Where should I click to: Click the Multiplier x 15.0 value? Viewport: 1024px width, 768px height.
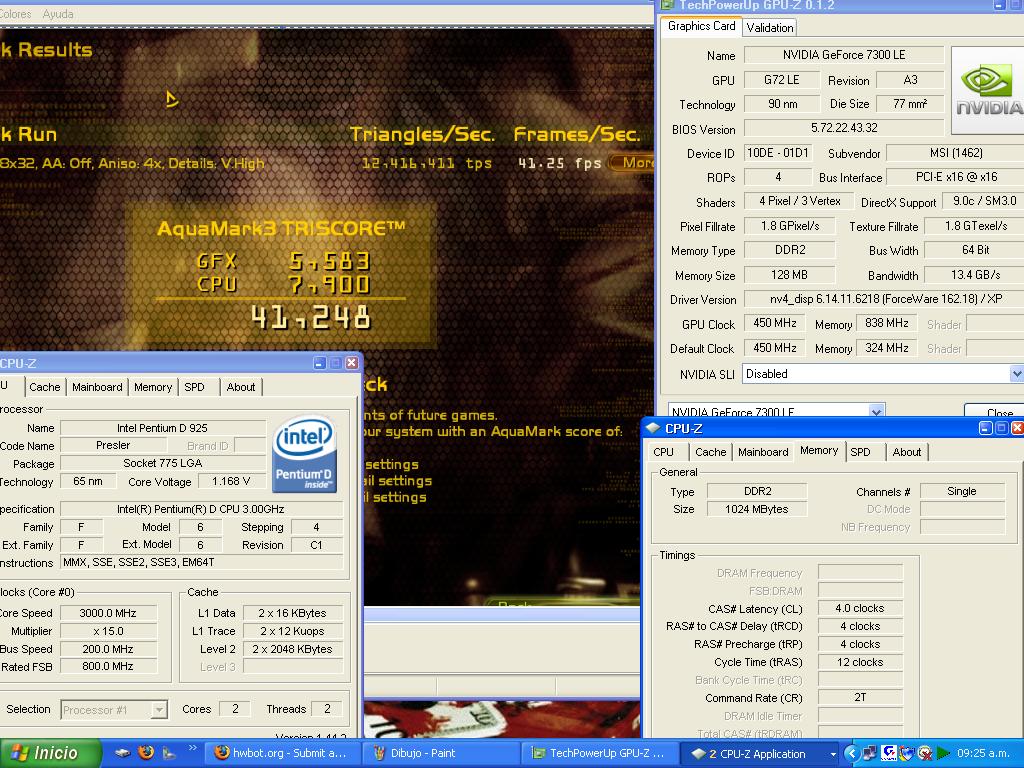108,632
